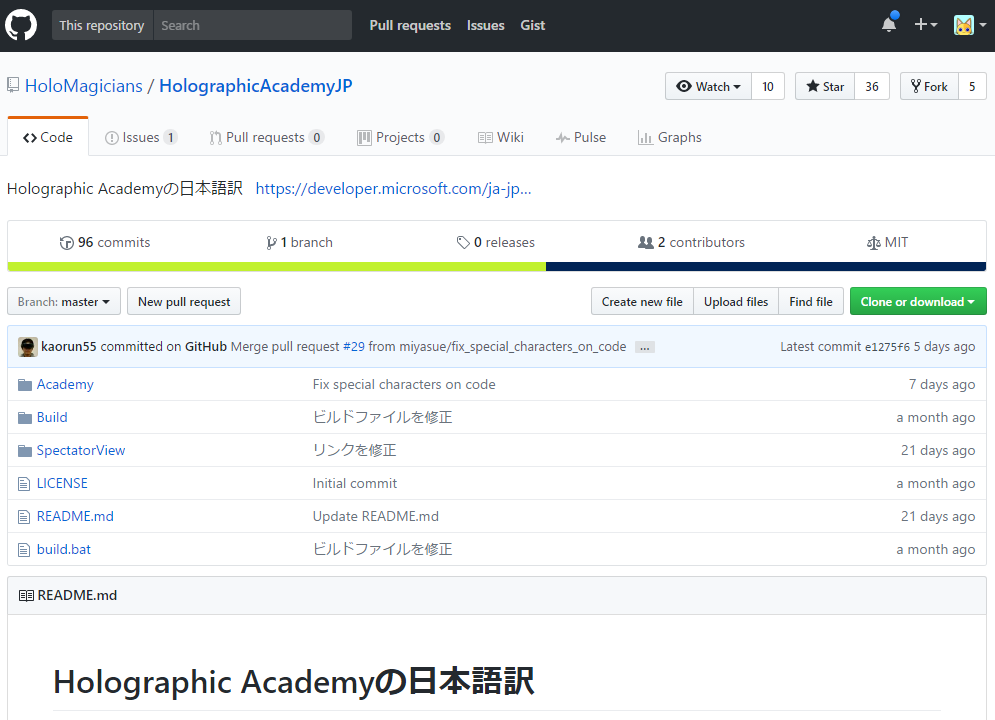Click the SpectatorView folder icon

point(25,450)
